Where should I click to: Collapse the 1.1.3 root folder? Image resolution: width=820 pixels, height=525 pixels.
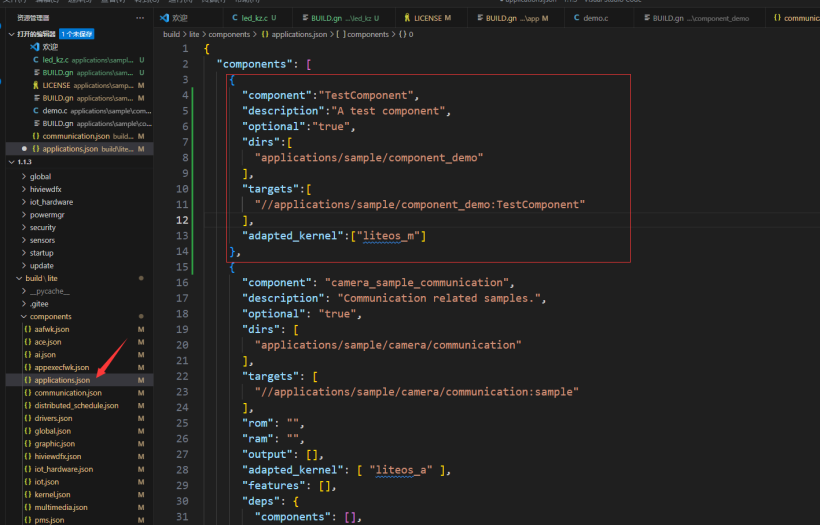[x=12, y=162]
